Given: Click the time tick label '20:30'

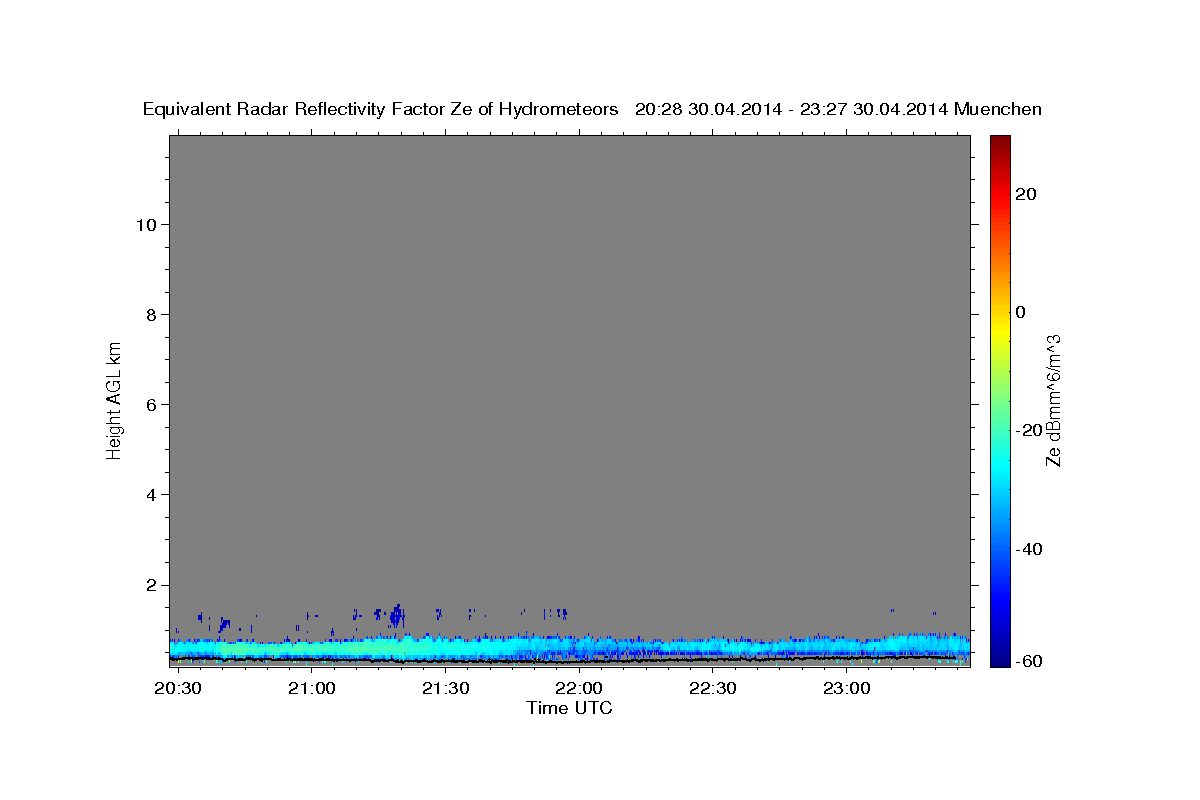Looking at the screenshot, I should [179, 689].
